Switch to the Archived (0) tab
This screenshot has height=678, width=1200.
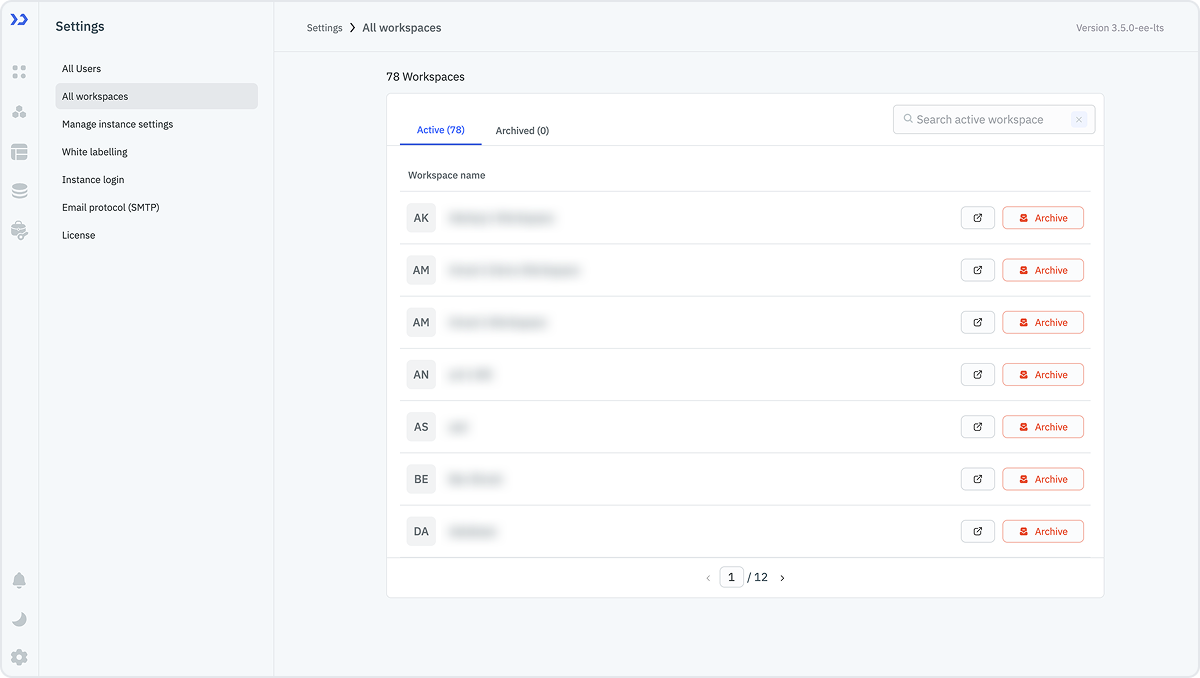point(522,131)
